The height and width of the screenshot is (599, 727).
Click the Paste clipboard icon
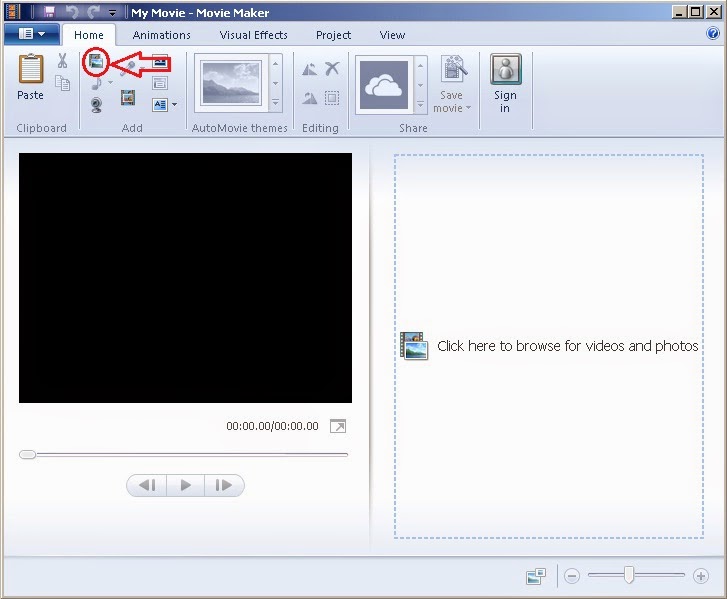[x=31, y=69]
